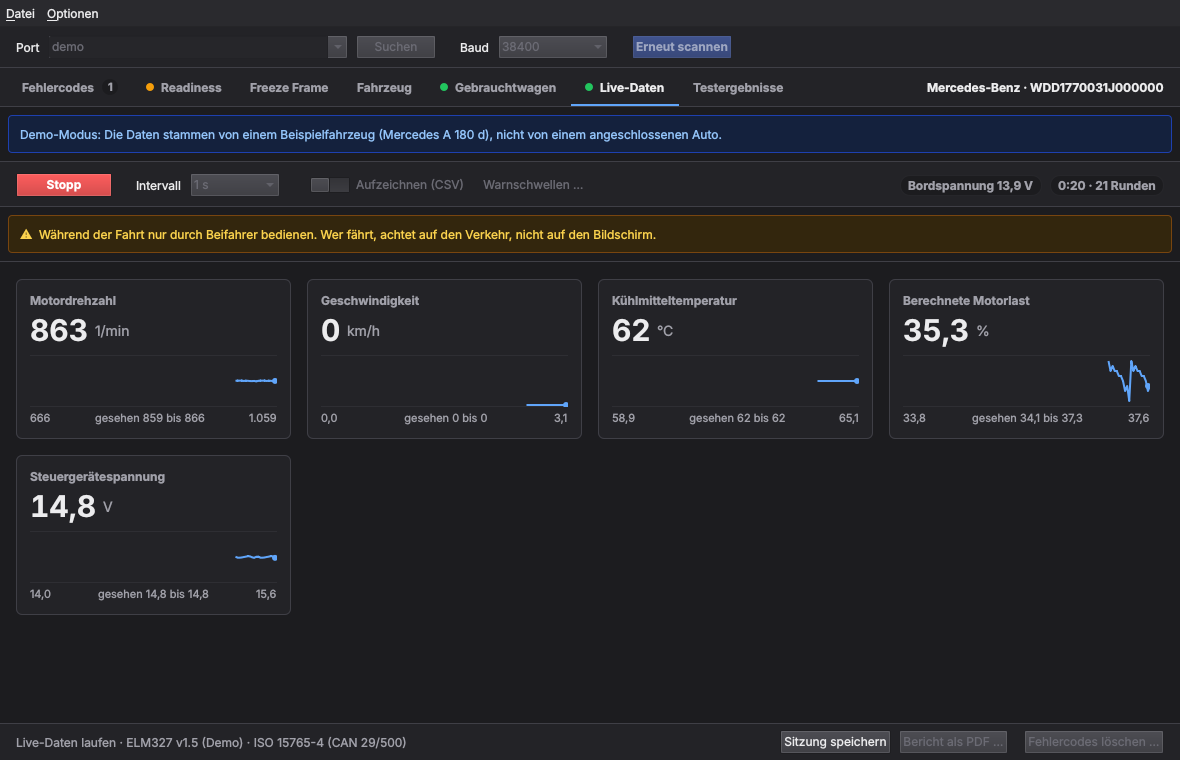Open the Freeze Frame tab
This screenshot has height=760, width=1180.
point(289,88)
